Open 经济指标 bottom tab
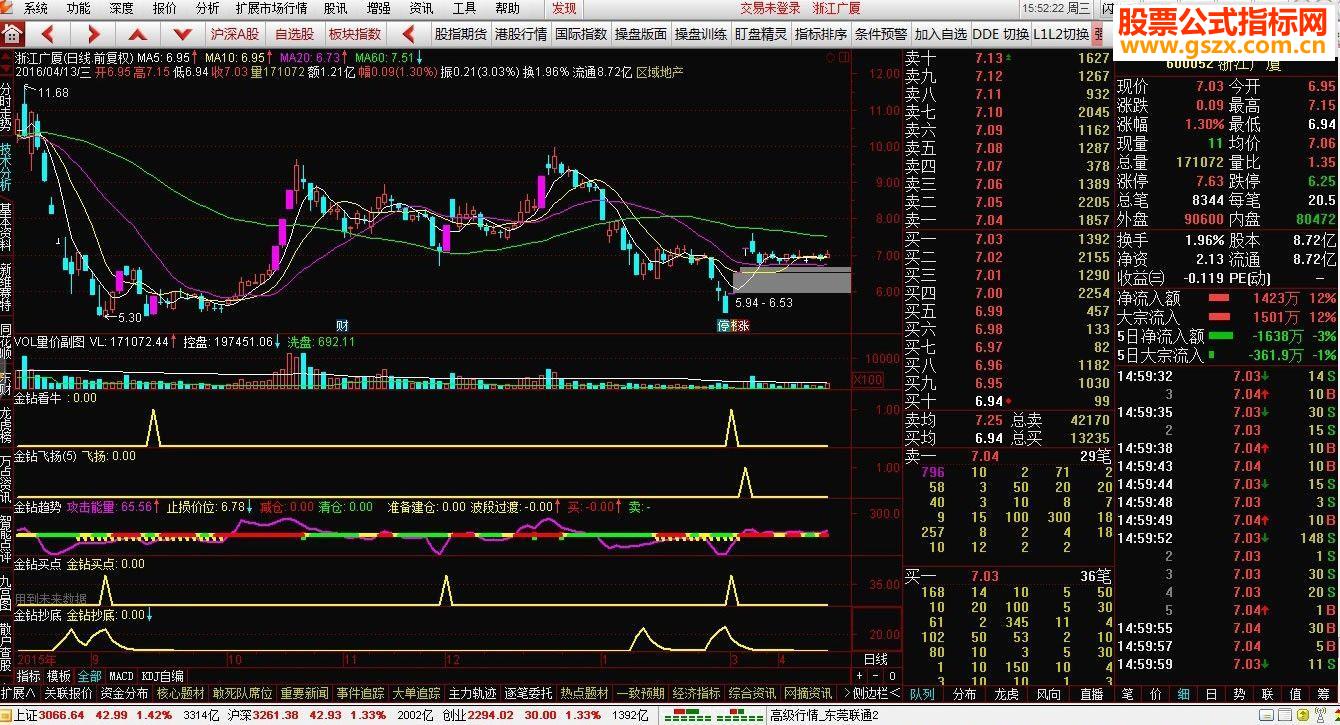 pos(696,693)
